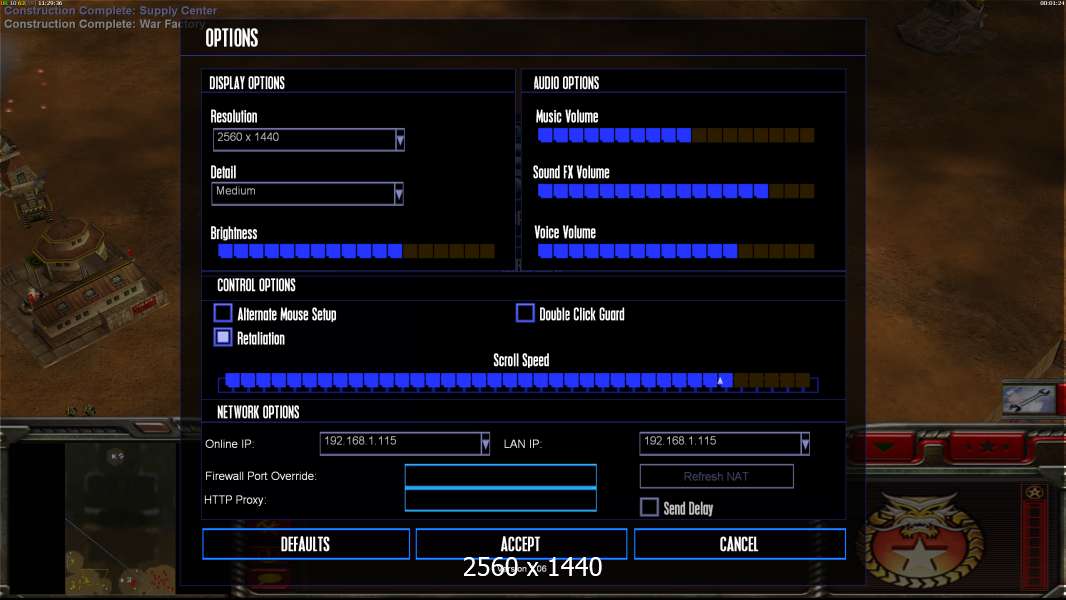Click the general's star icon above power bar
1066x600 pixels.
(x=1034, y=493)
